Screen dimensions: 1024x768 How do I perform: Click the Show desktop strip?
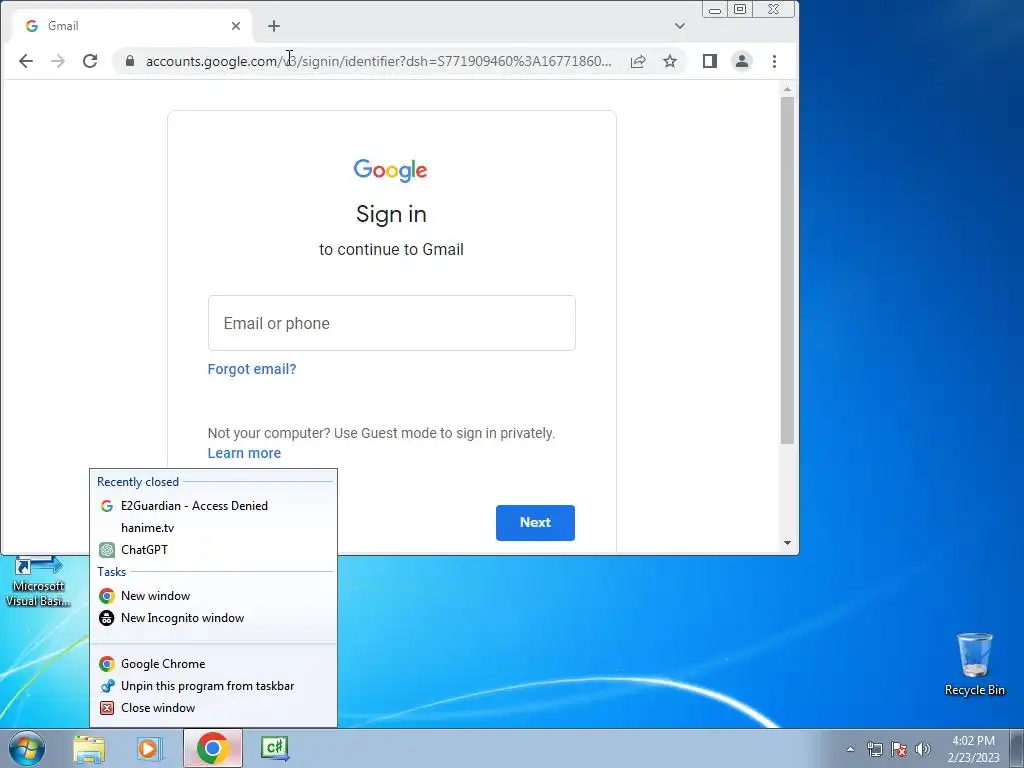coord(1017,749)
